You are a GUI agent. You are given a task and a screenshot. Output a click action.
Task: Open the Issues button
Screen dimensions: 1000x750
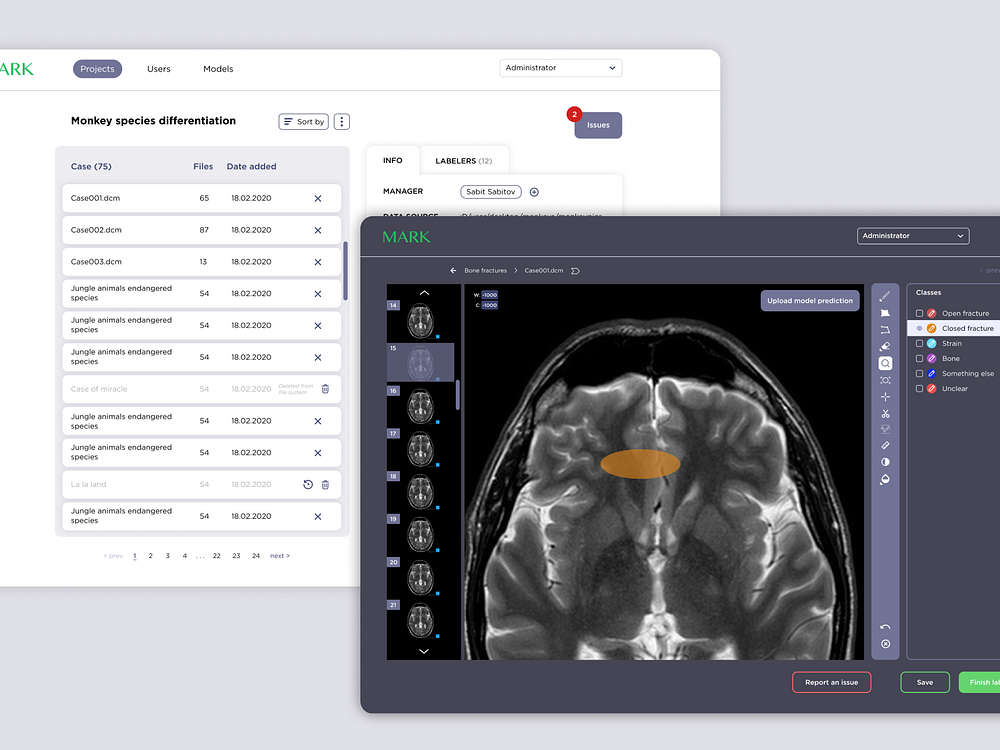[x=598, y=125]
